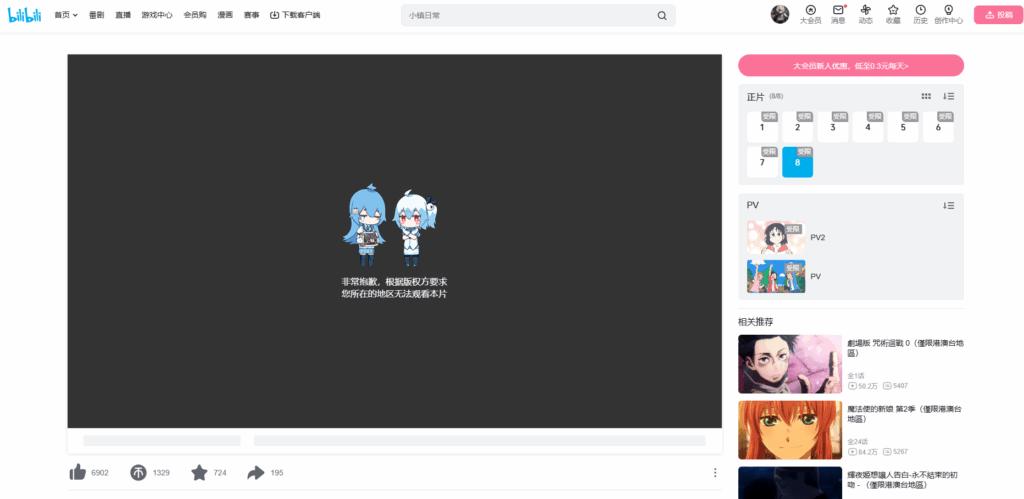Go to 直播 live section
1024x499 pixels.
coord(123,15)
